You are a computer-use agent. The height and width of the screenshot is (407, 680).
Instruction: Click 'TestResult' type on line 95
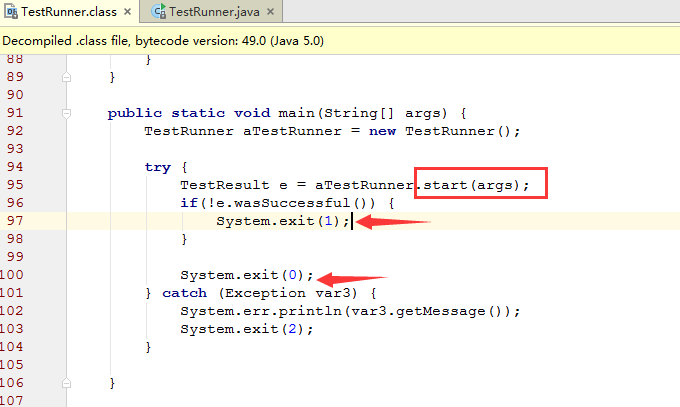point(225,185)
